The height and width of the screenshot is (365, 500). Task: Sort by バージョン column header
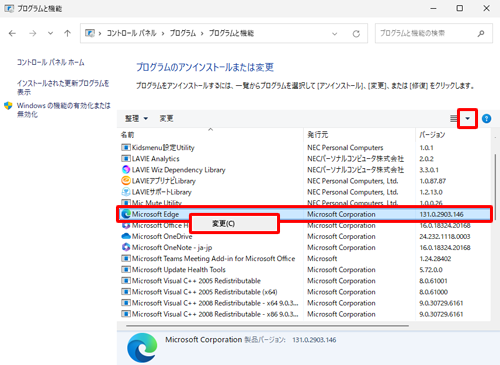pos(432,135)
